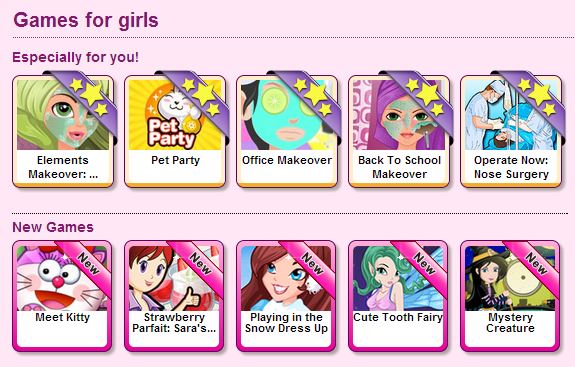This screenshot has width=575, height=367.
Task: Open the 'Back To School Makeover' title link
Action: (399, 167)
